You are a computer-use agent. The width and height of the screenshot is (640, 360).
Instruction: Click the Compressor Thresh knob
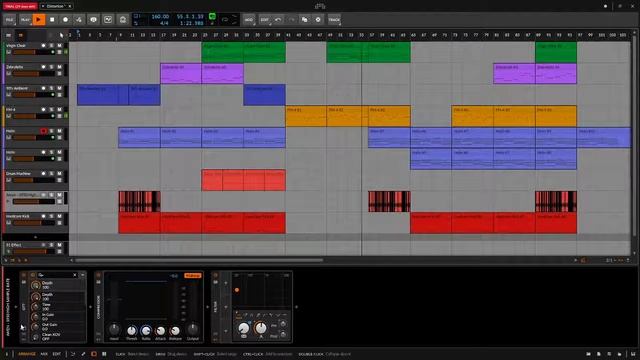coord(131,330)
